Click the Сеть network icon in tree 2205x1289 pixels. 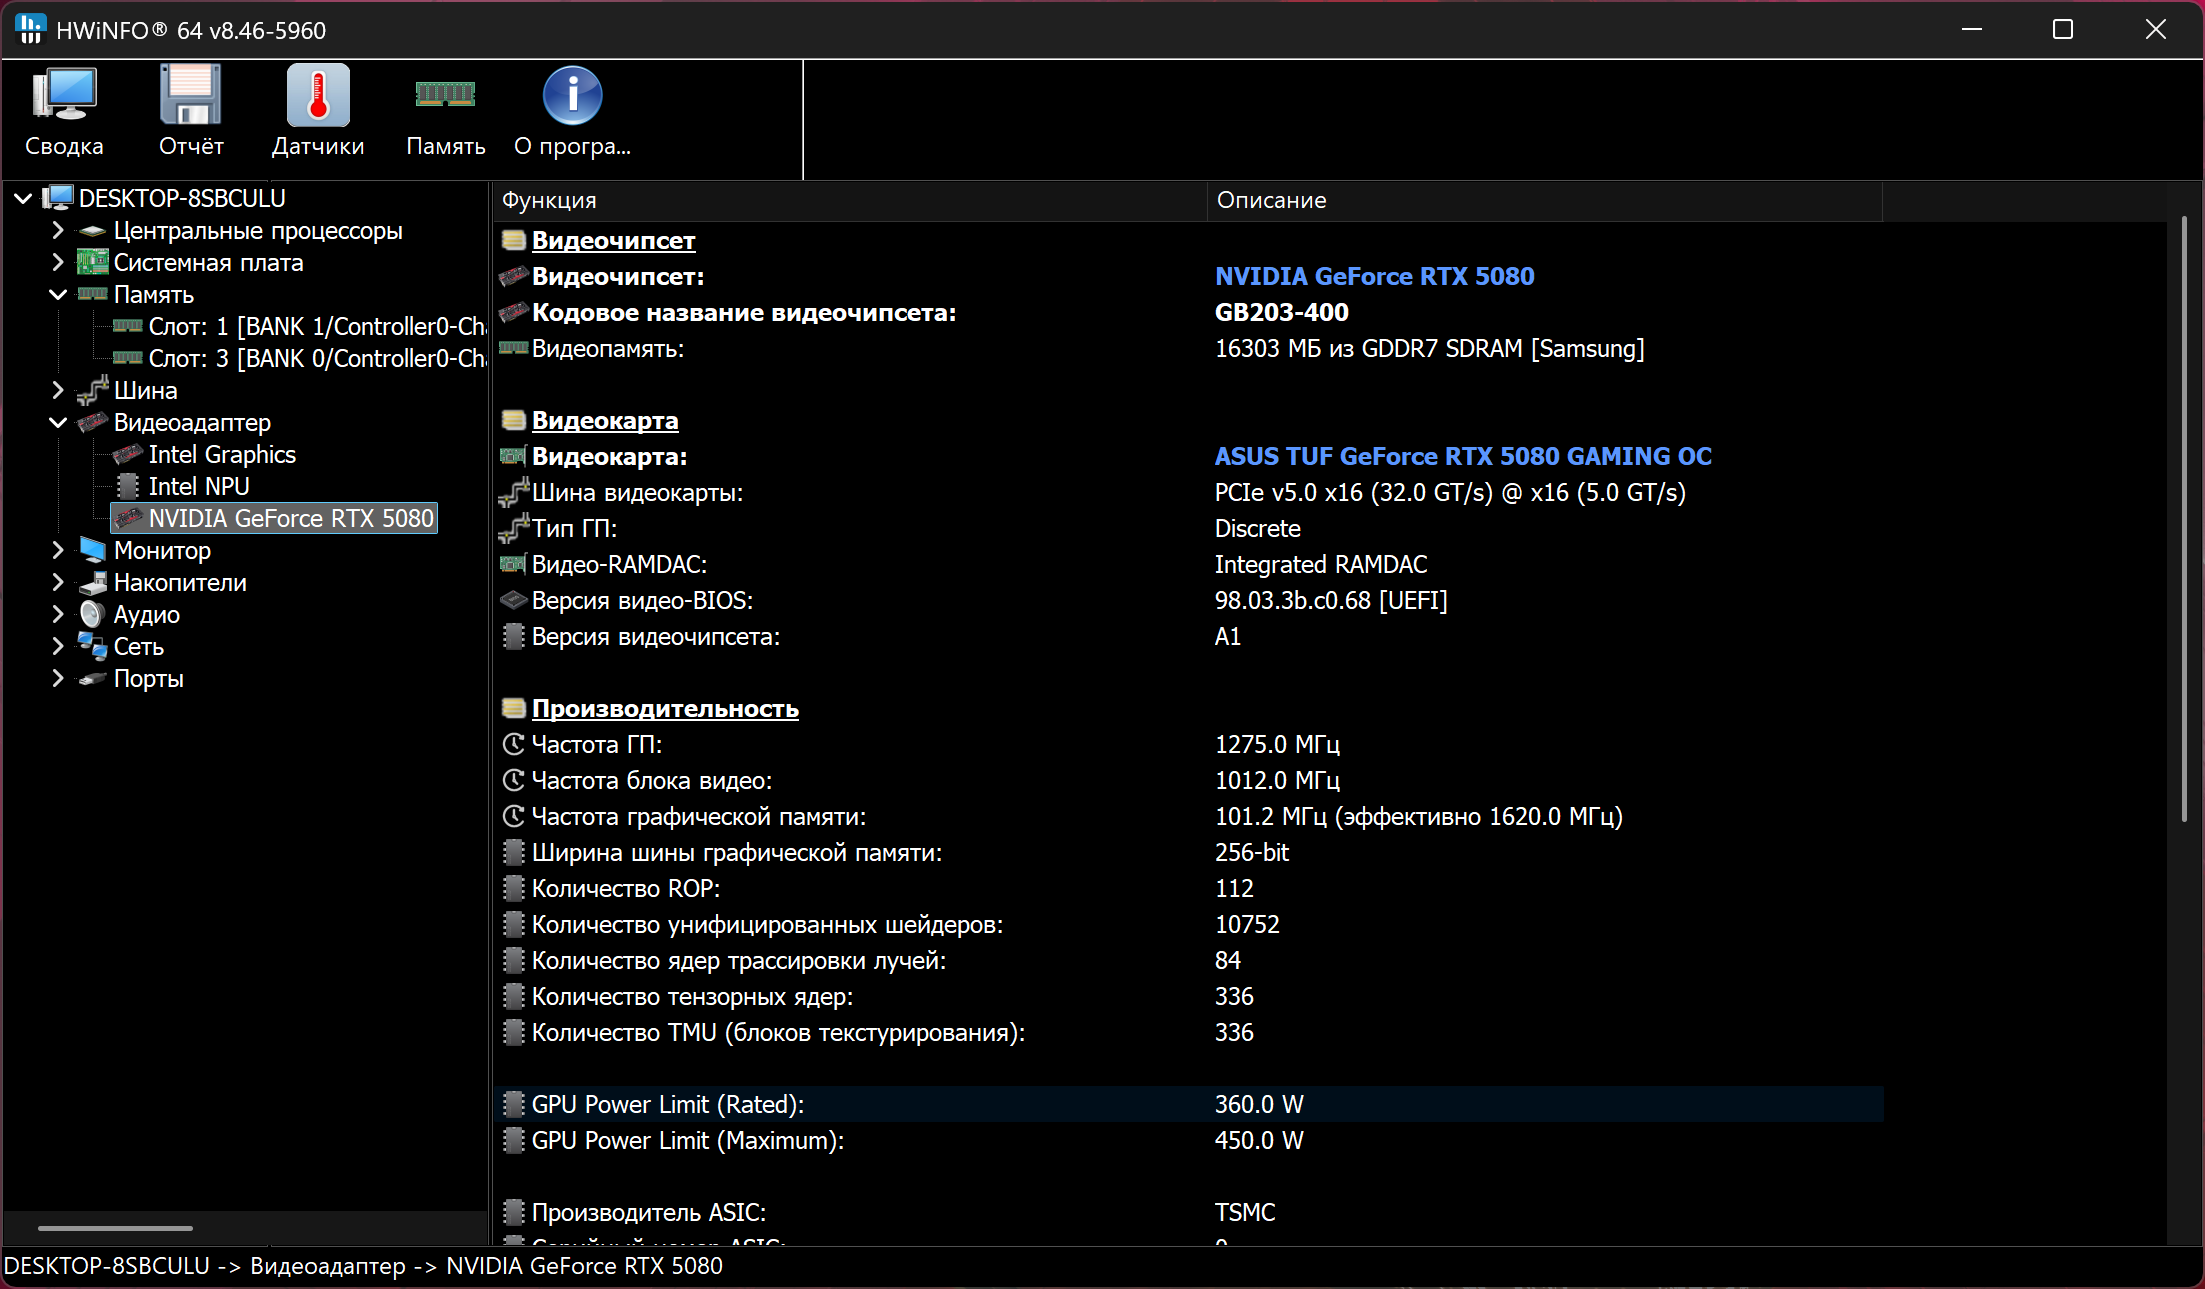(92, 647)
